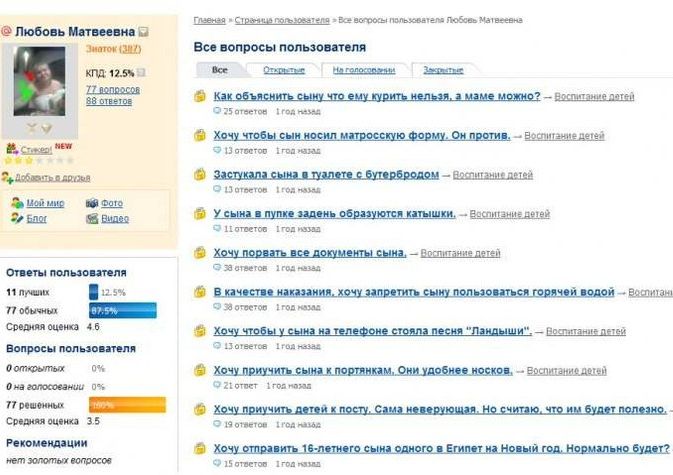This screenshot has width=673, height=475.
Task: Open the Закрытые tab
Action: (x=443, y=70)
